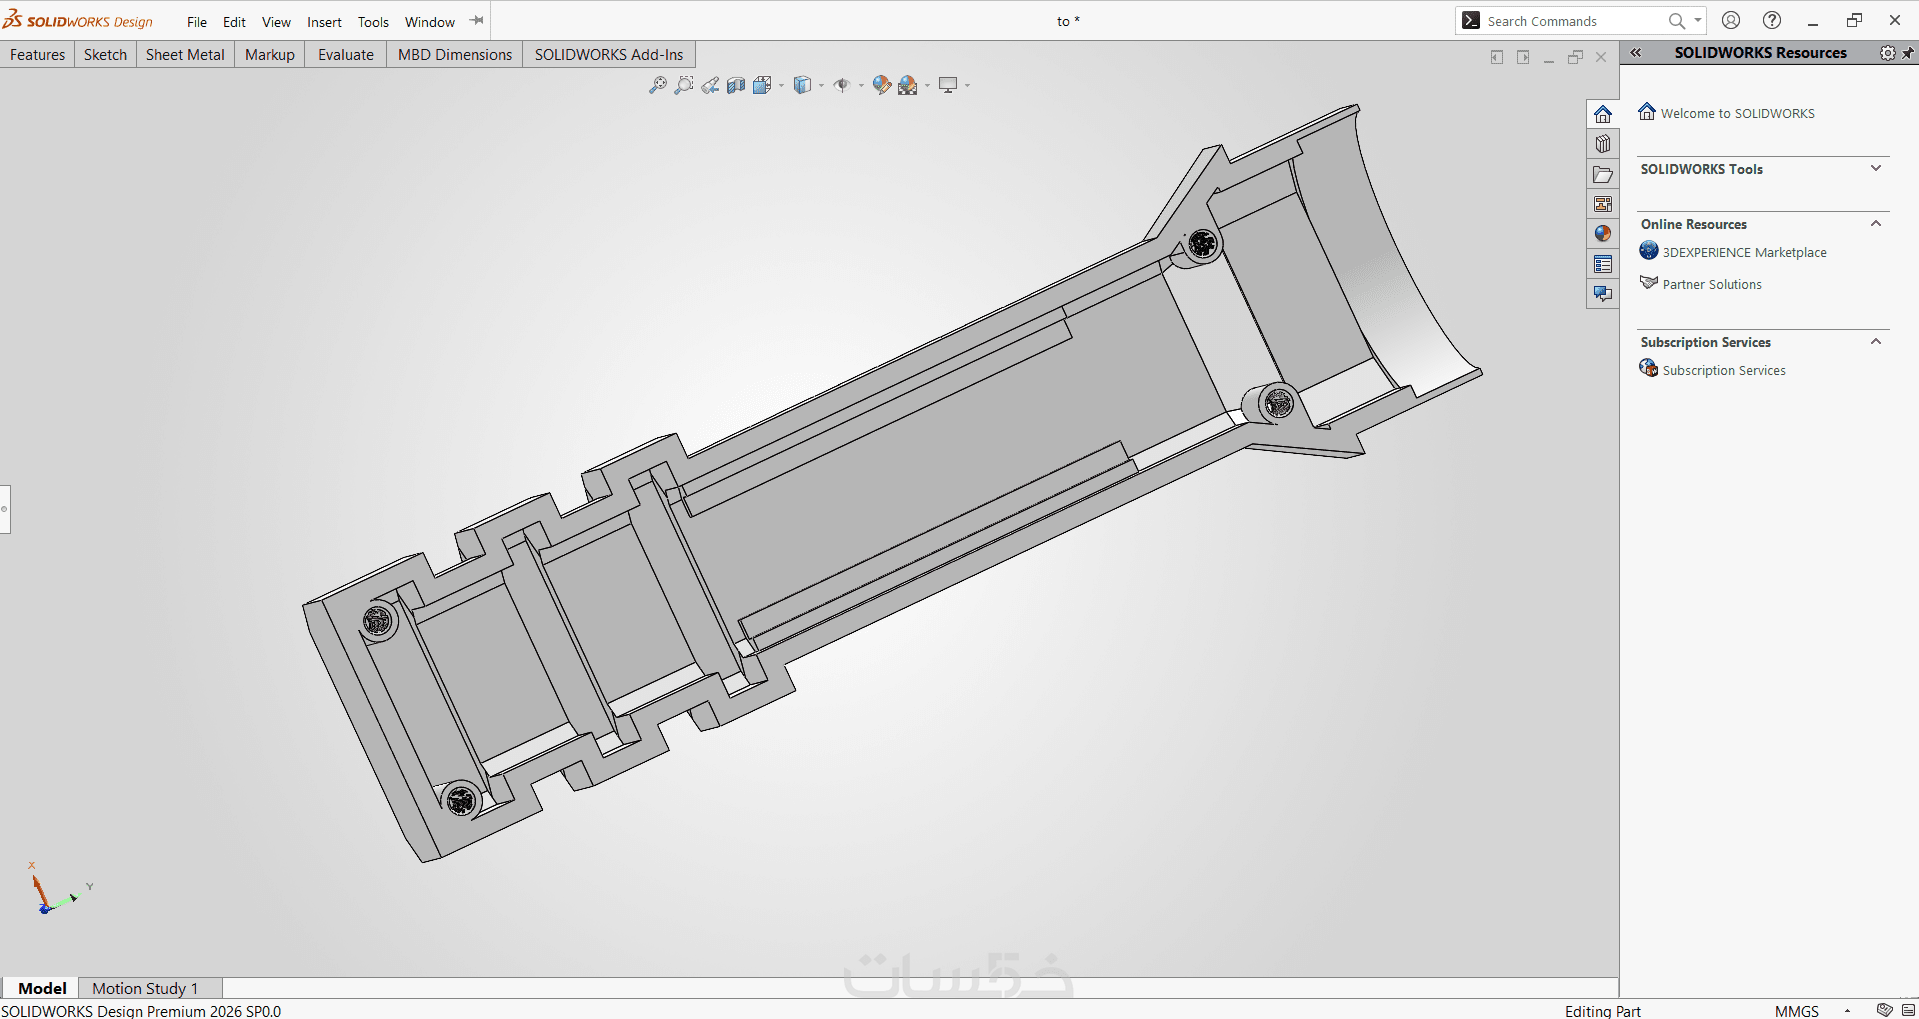Click the Subscription Services link
The height and width of the screenshot is (1019, 1919).
click(1724, 371)
